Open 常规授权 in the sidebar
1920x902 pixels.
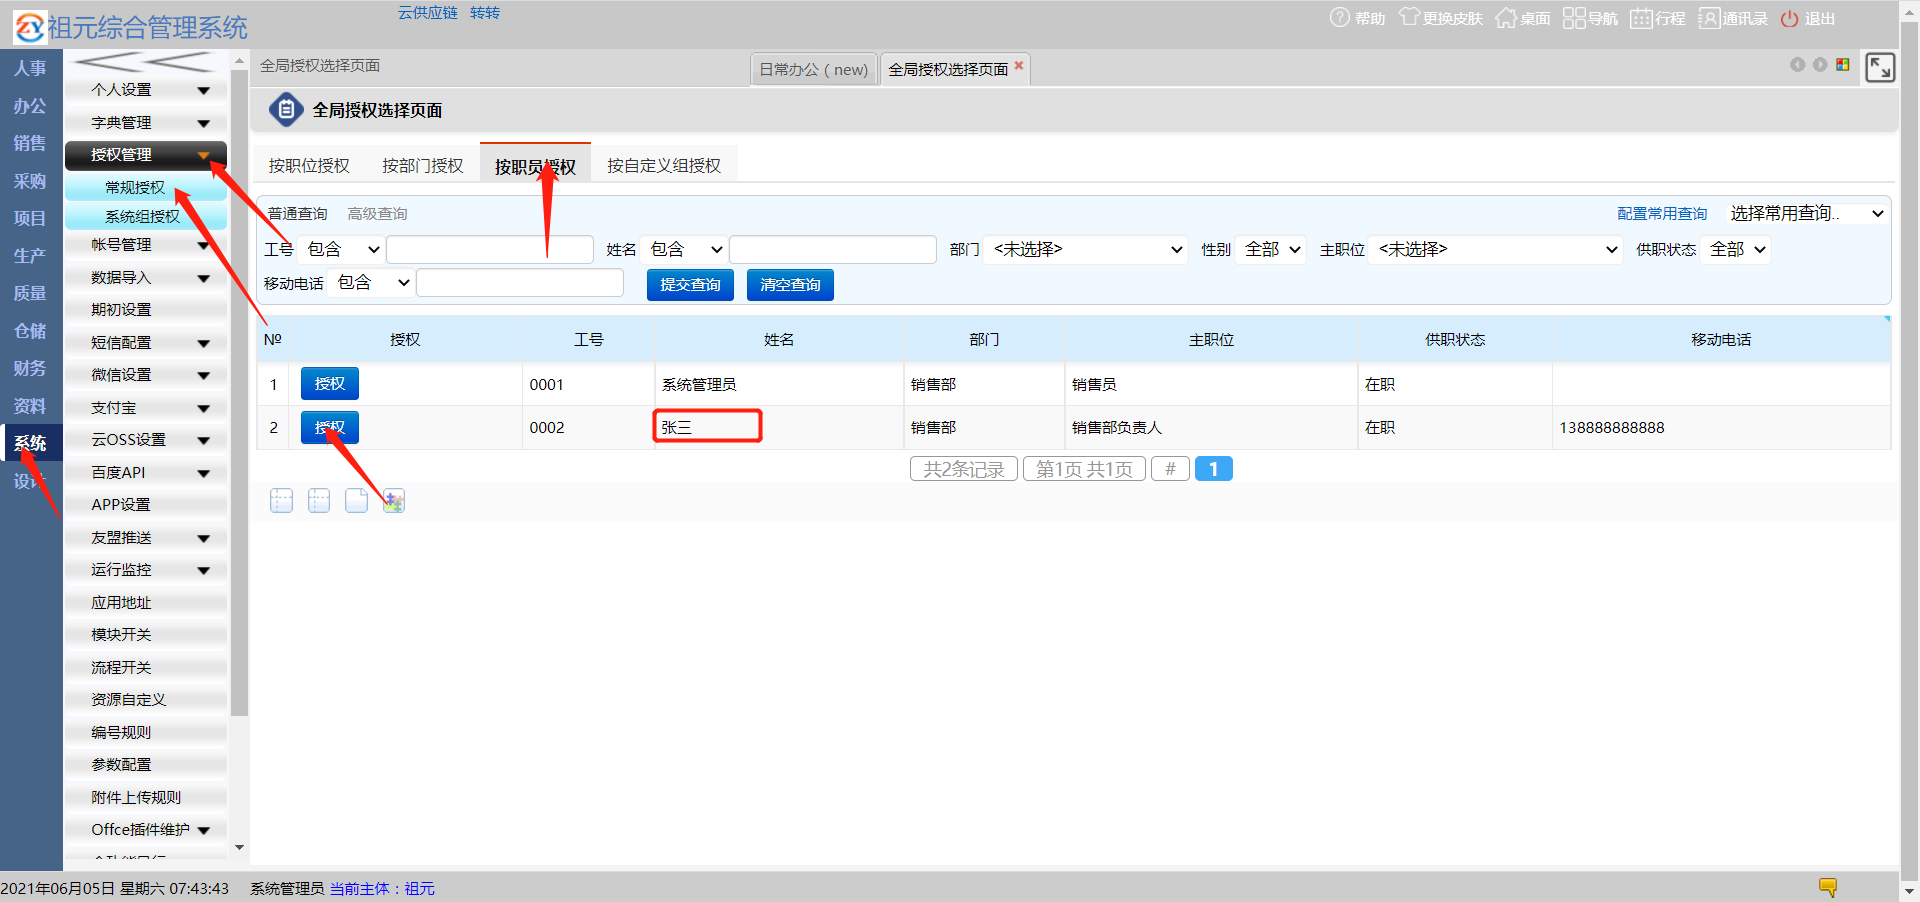[146, 188]
